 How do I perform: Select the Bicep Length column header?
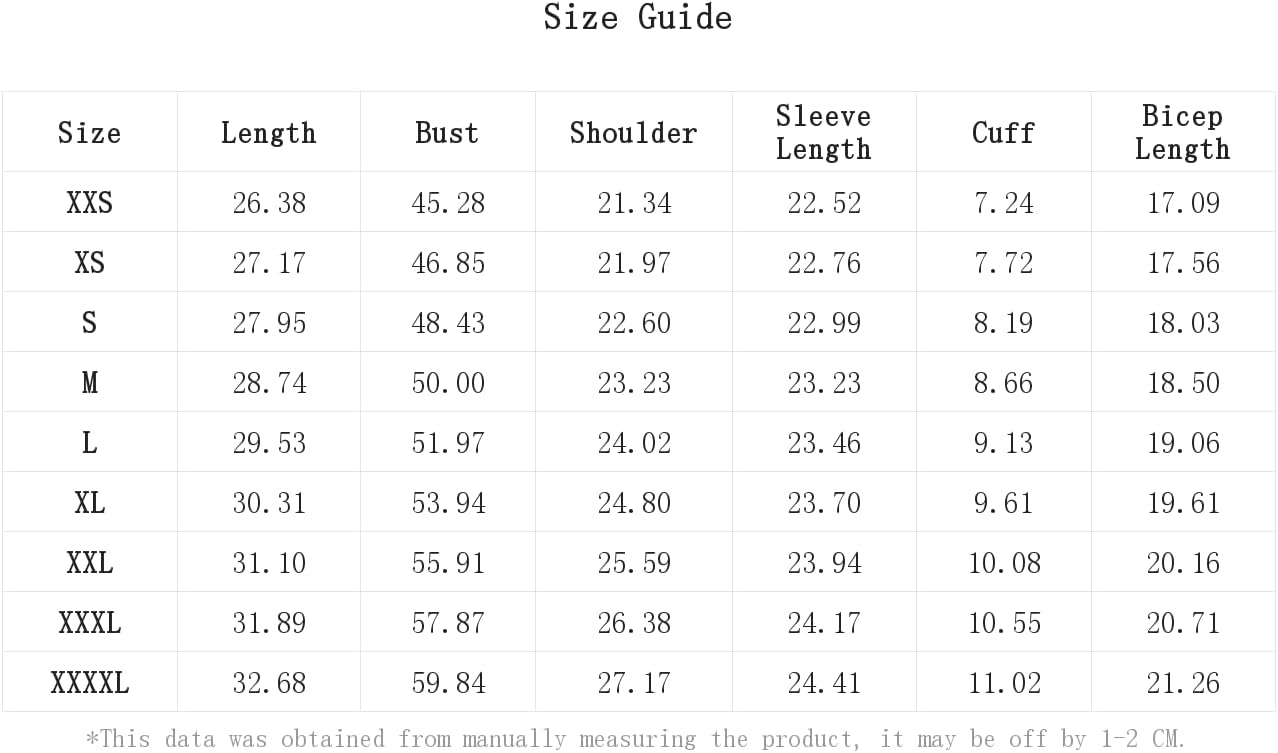1182,133
